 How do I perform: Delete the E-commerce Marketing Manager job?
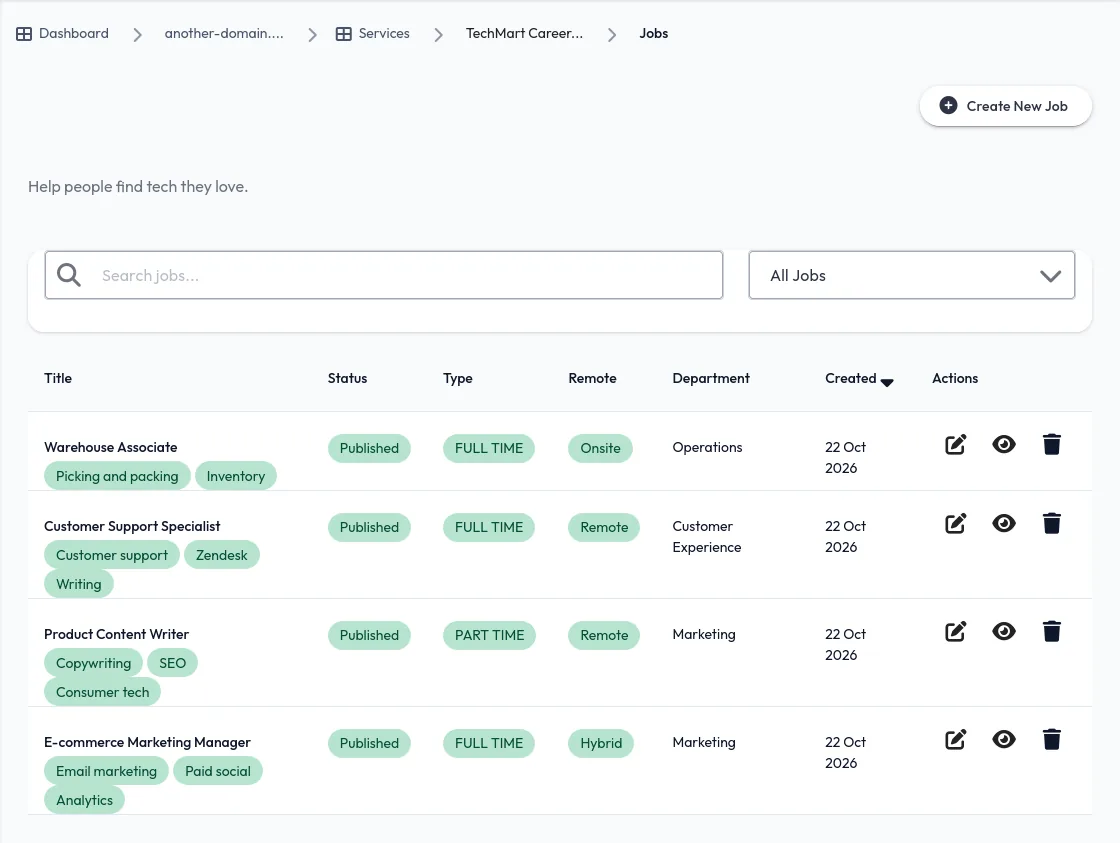click(1051, 739)
